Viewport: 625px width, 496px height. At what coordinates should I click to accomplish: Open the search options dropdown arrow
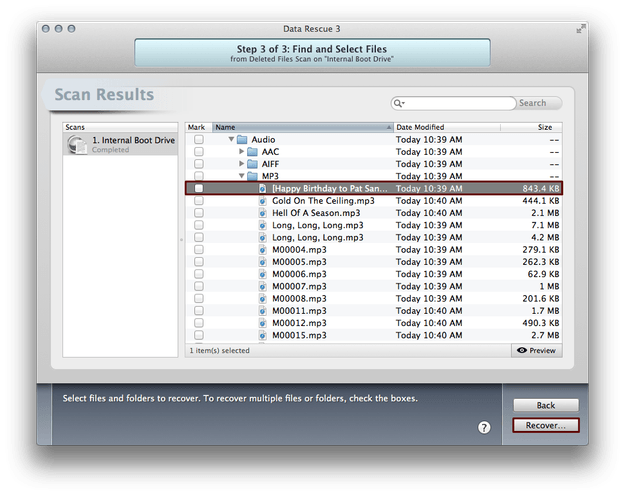[x=403, y=104]
